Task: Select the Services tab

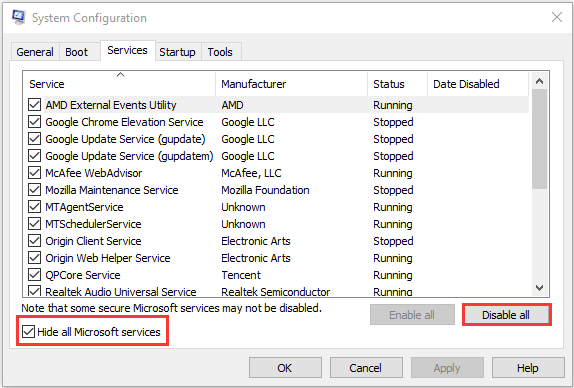Action: 127,50
